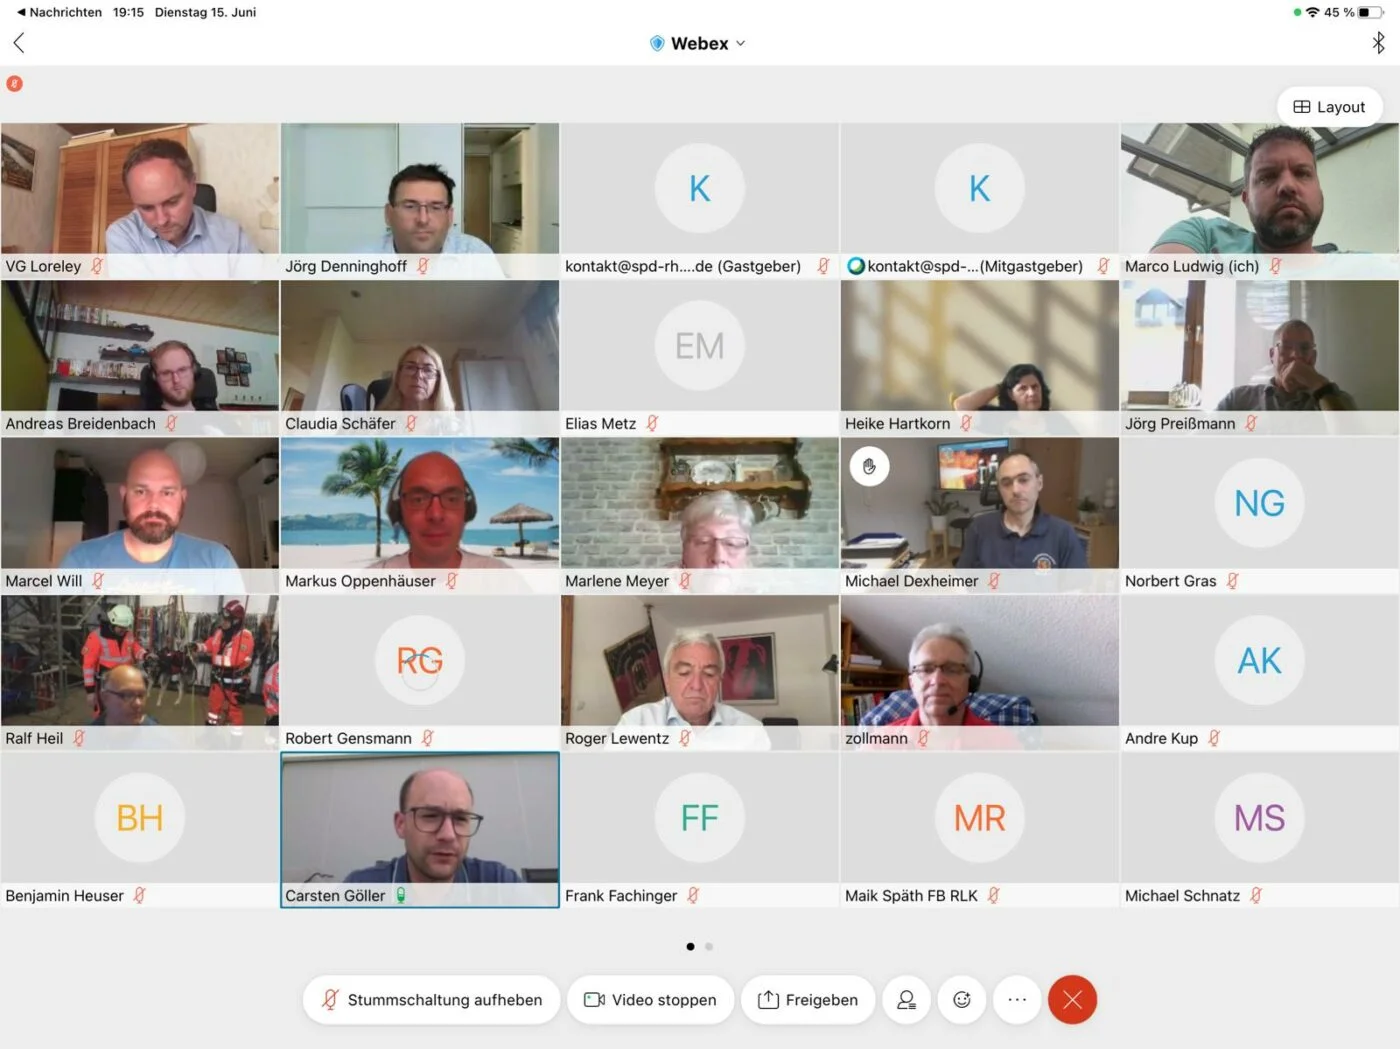Click the Webex shield security icon

657,44
